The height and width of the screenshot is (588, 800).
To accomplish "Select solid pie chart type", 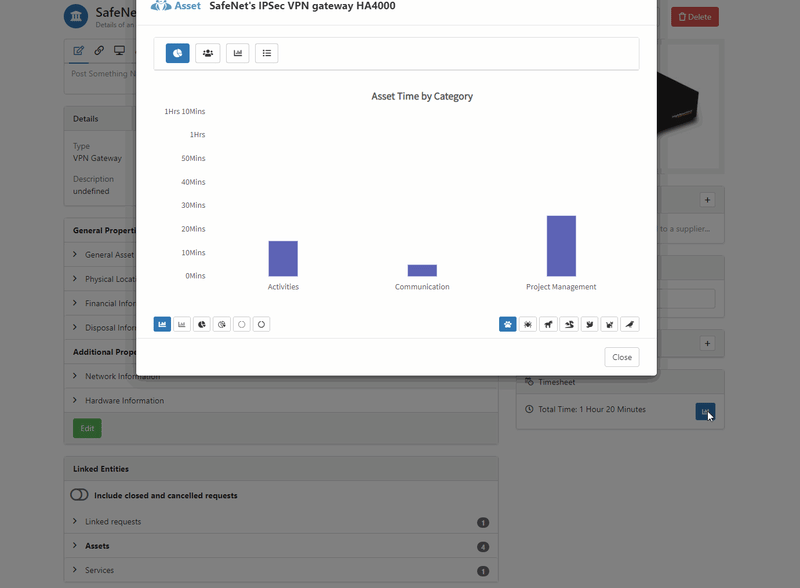I will [x=202, y=324].
